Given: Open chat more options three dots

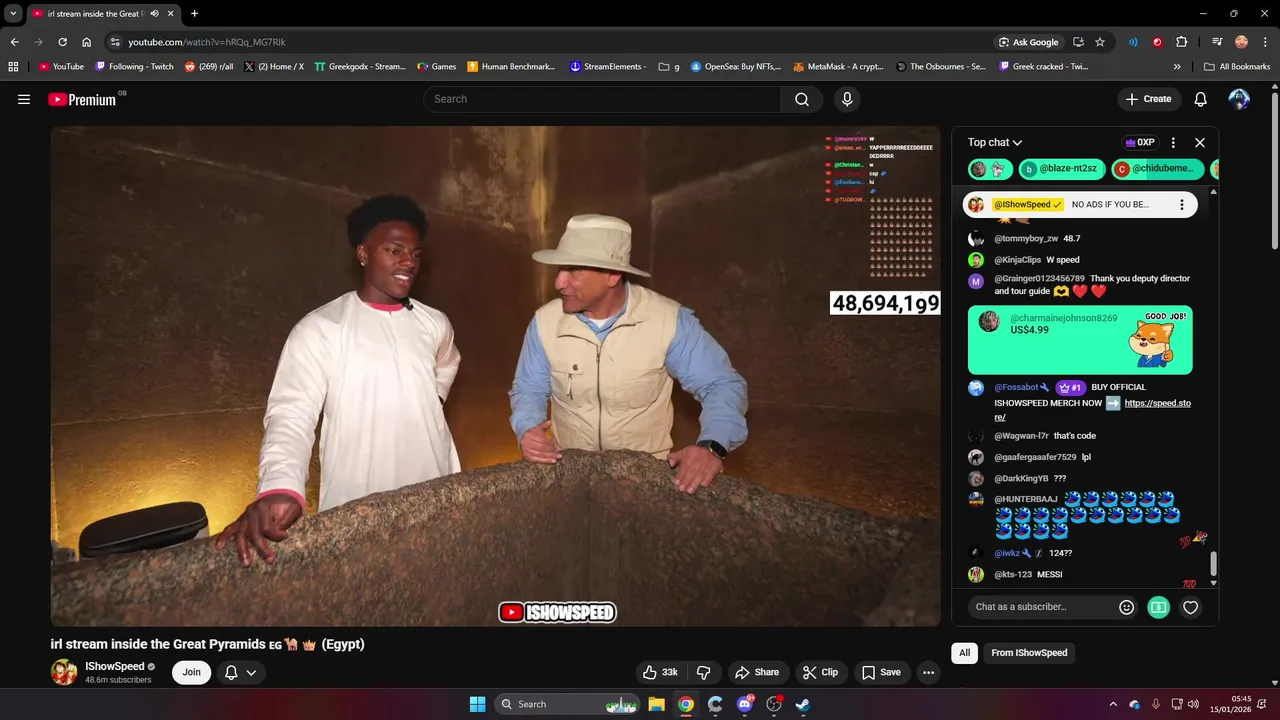Looking at the screenshot, I should coord(1173,143).
